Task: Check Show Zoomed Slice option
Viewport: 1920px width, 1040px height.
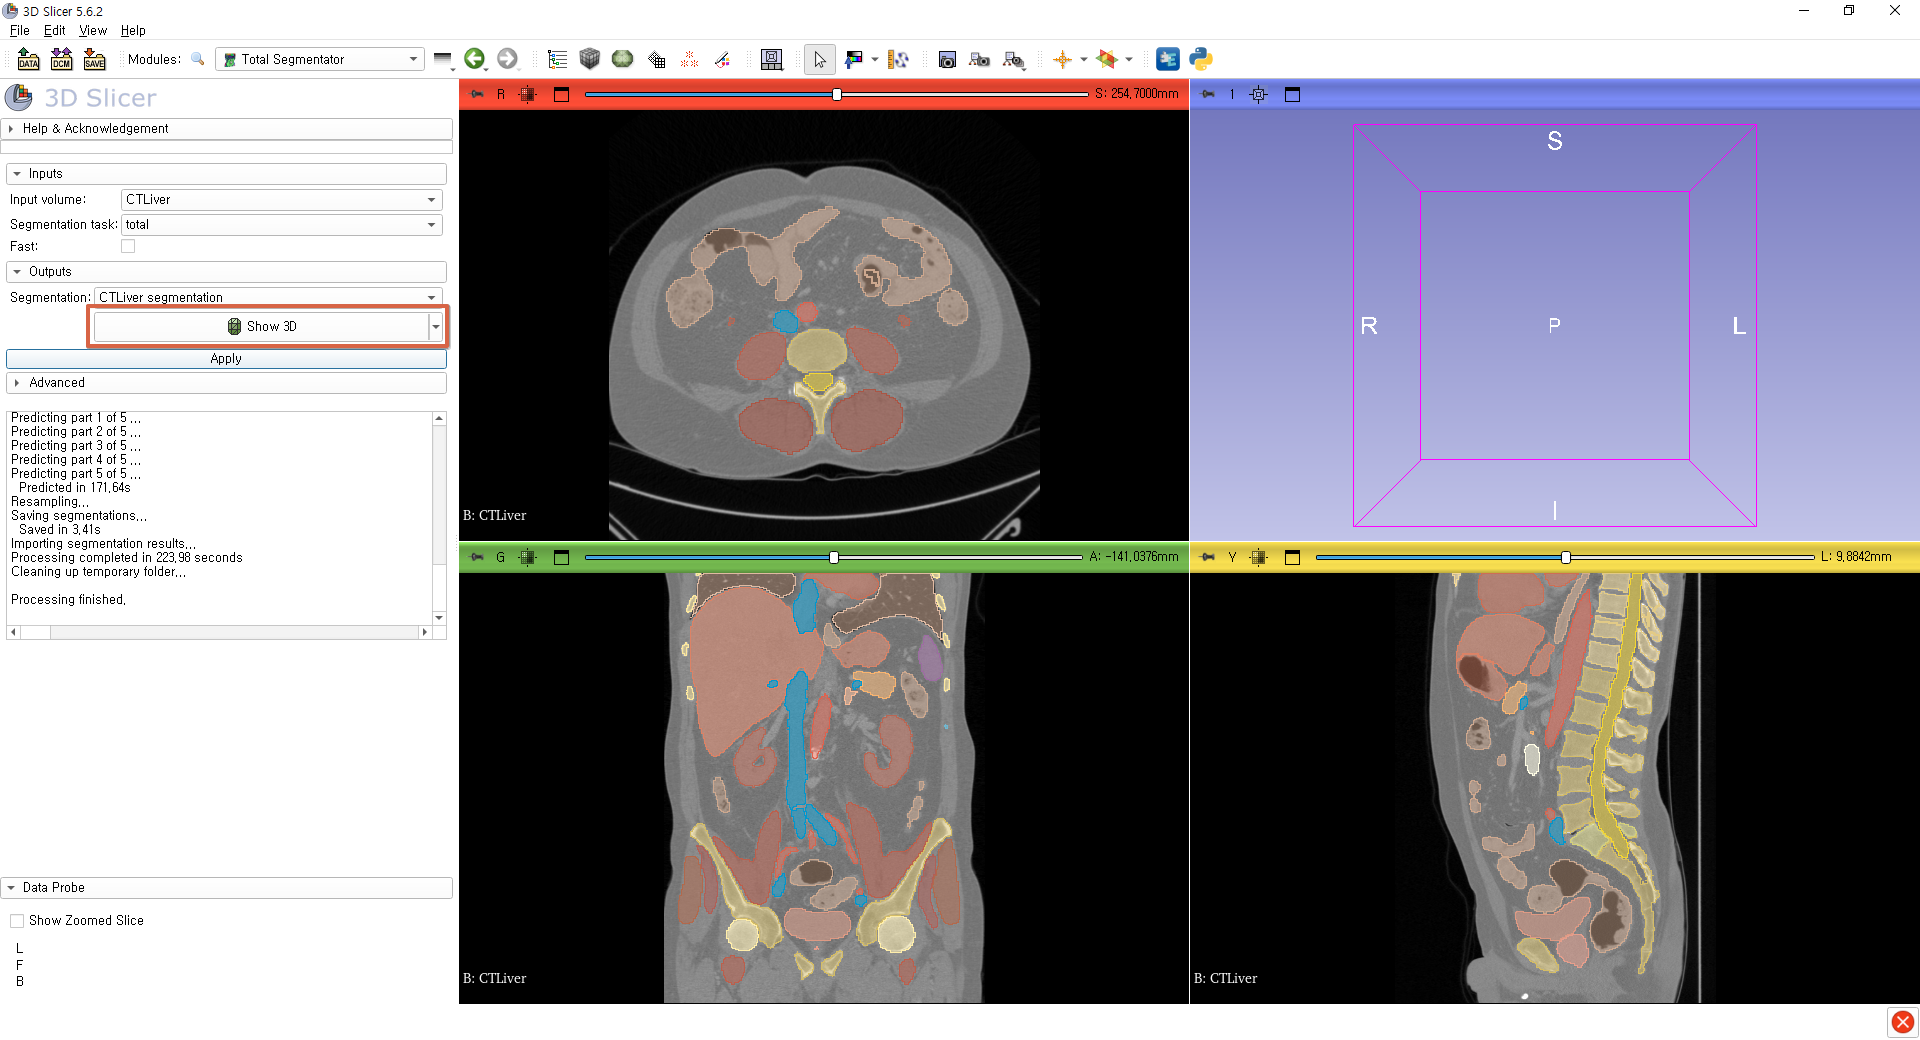Action: pos(17,920)
